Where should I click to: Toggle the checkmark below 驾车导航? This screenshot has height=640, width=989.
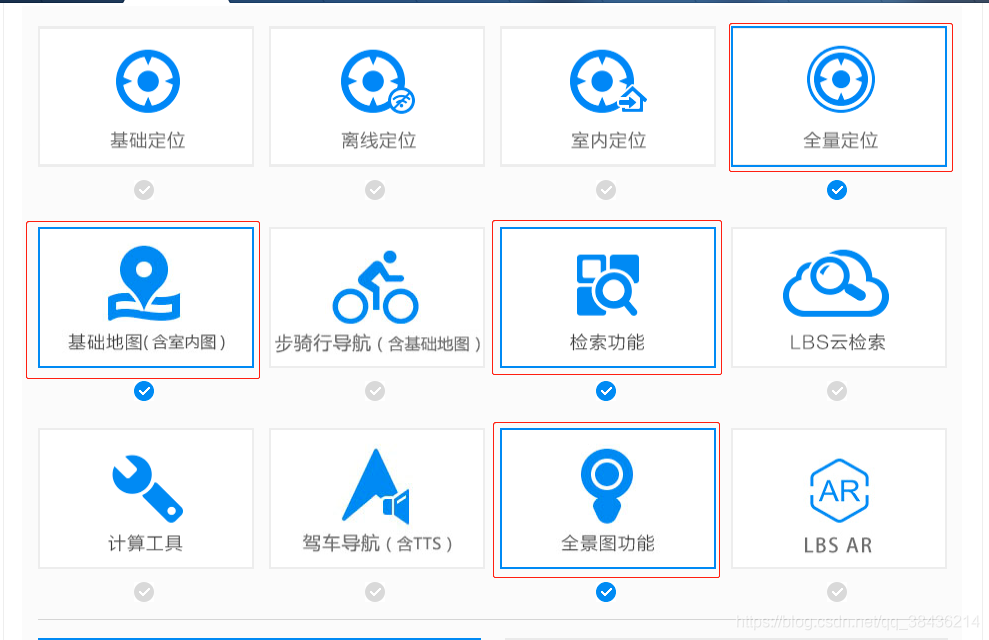click(x=375, y=592)
